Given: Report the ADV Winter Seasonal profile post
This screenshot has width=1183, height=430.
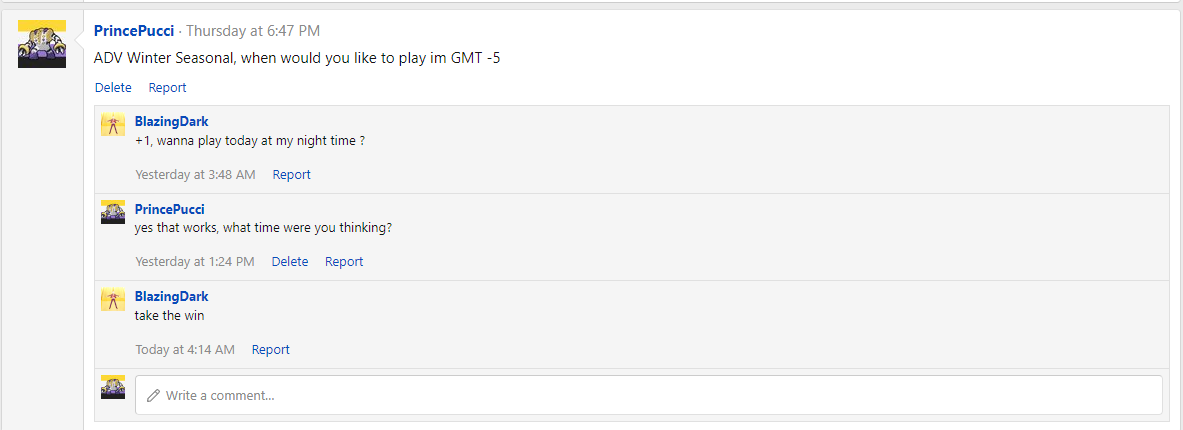Looking at the screenshot, I should tap(167, 88).
